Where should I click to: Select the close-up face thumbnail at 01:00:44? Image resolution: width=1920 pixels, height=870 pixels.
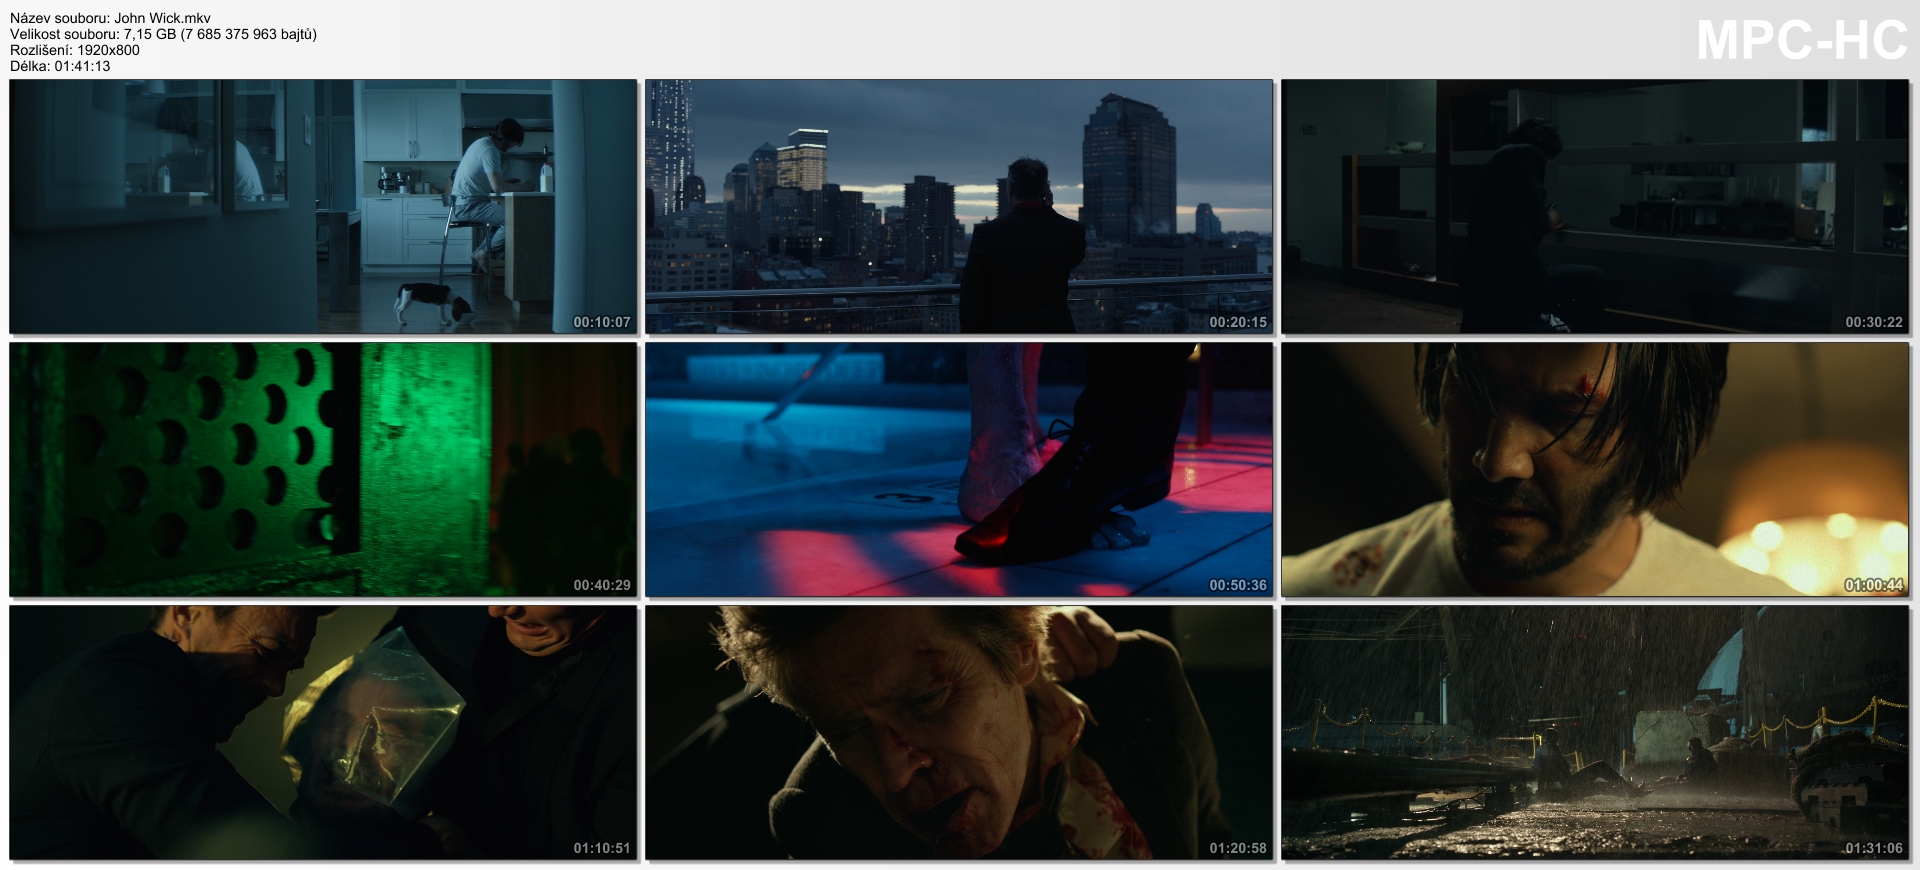1595,470
